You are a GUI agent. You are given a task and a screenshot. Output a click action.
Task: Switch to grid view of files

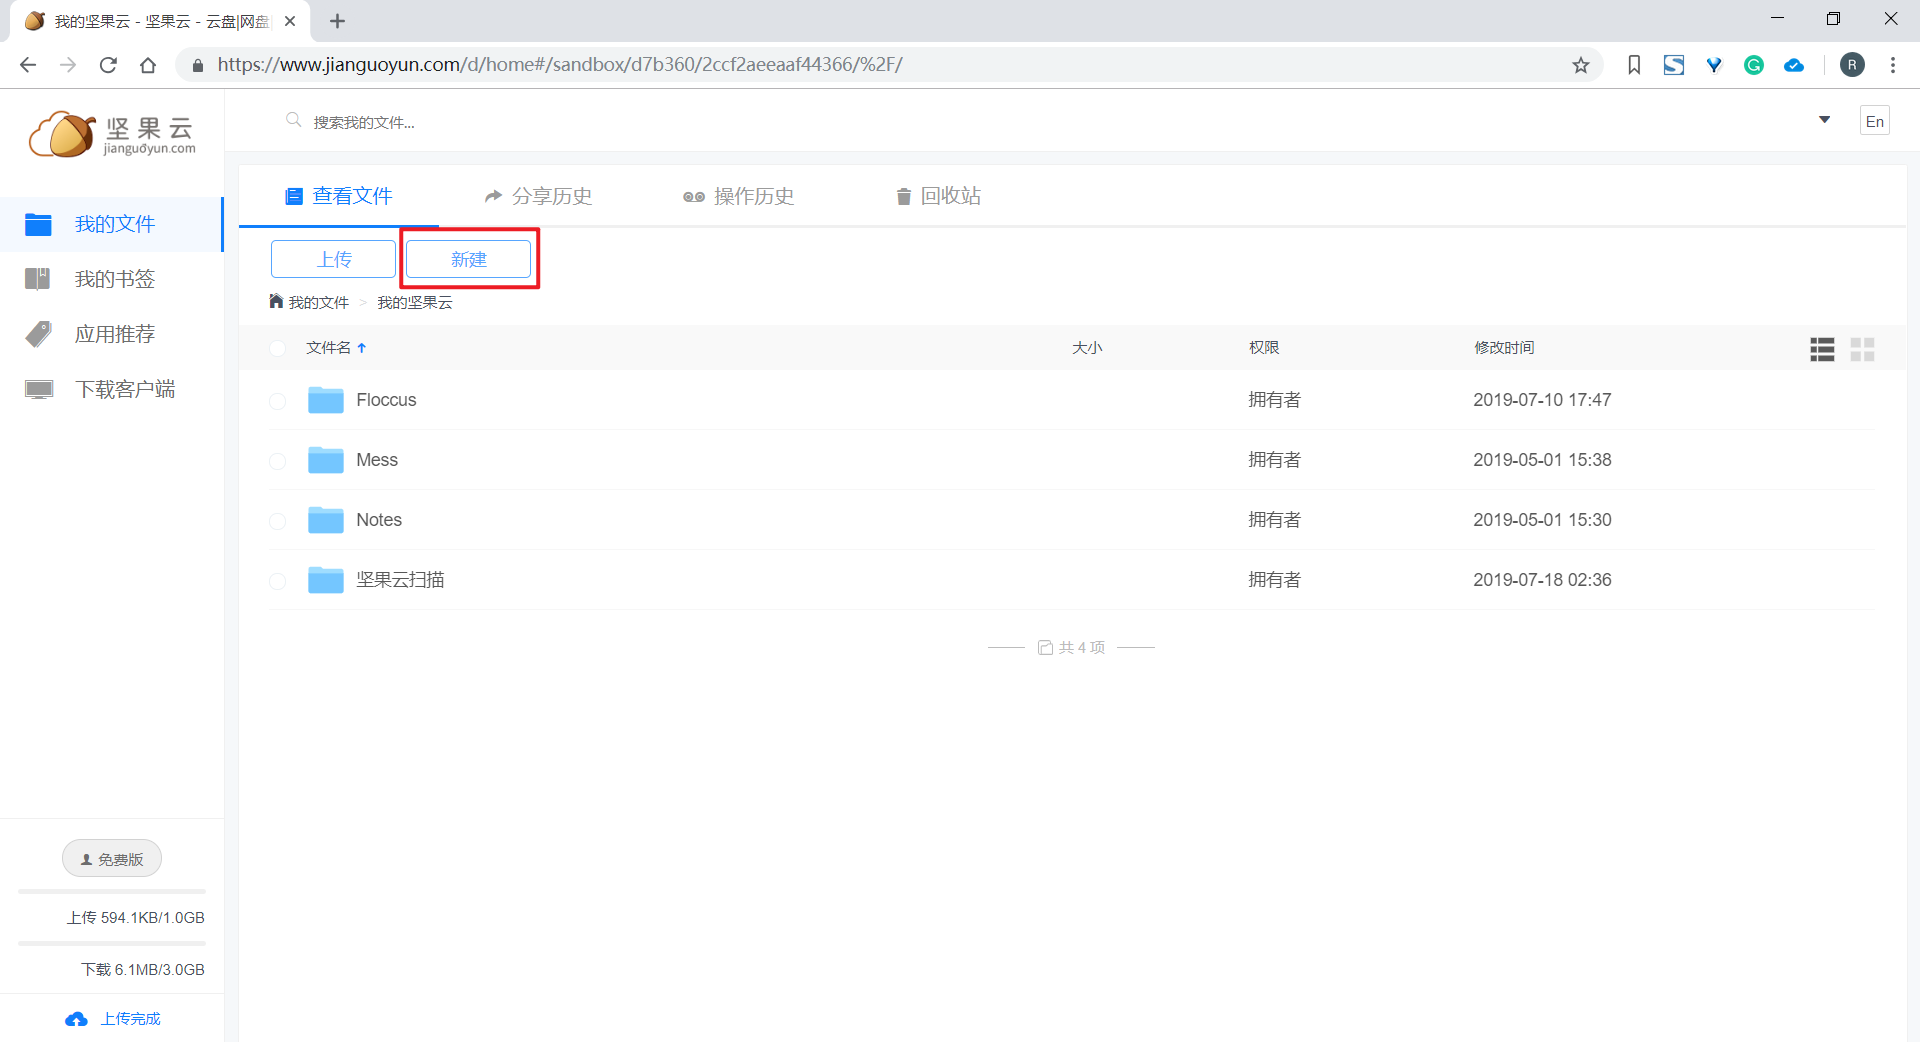[x=1862, y=349]
